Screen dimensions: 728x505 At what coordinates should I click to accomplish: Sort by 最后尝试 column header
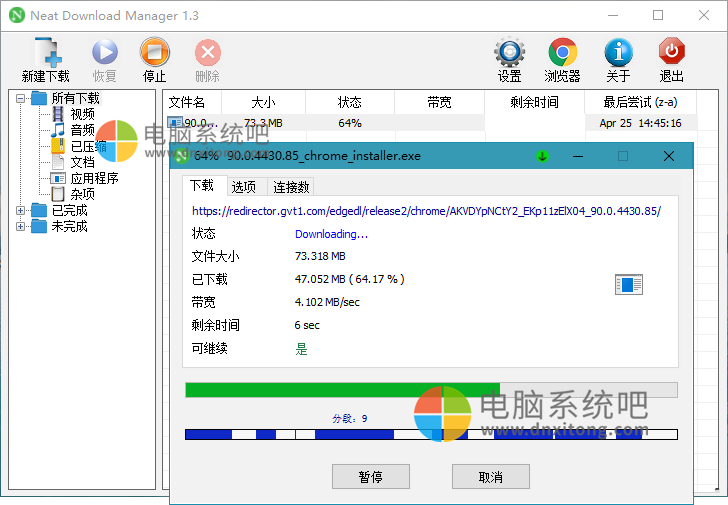coord(640,102)
